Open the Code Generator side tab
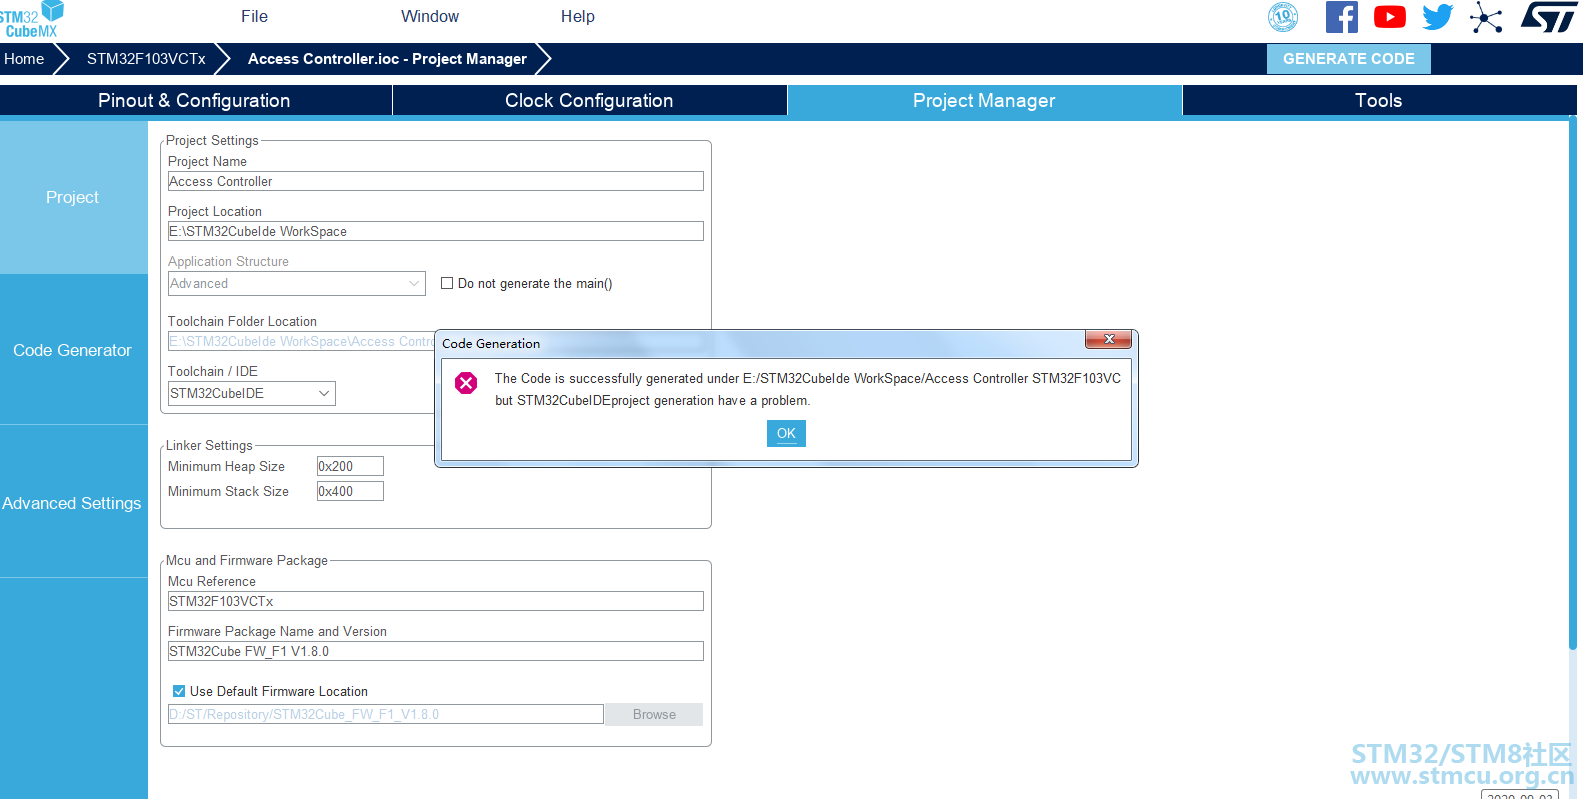This screenshot has width=1583, height=799. 73,350
